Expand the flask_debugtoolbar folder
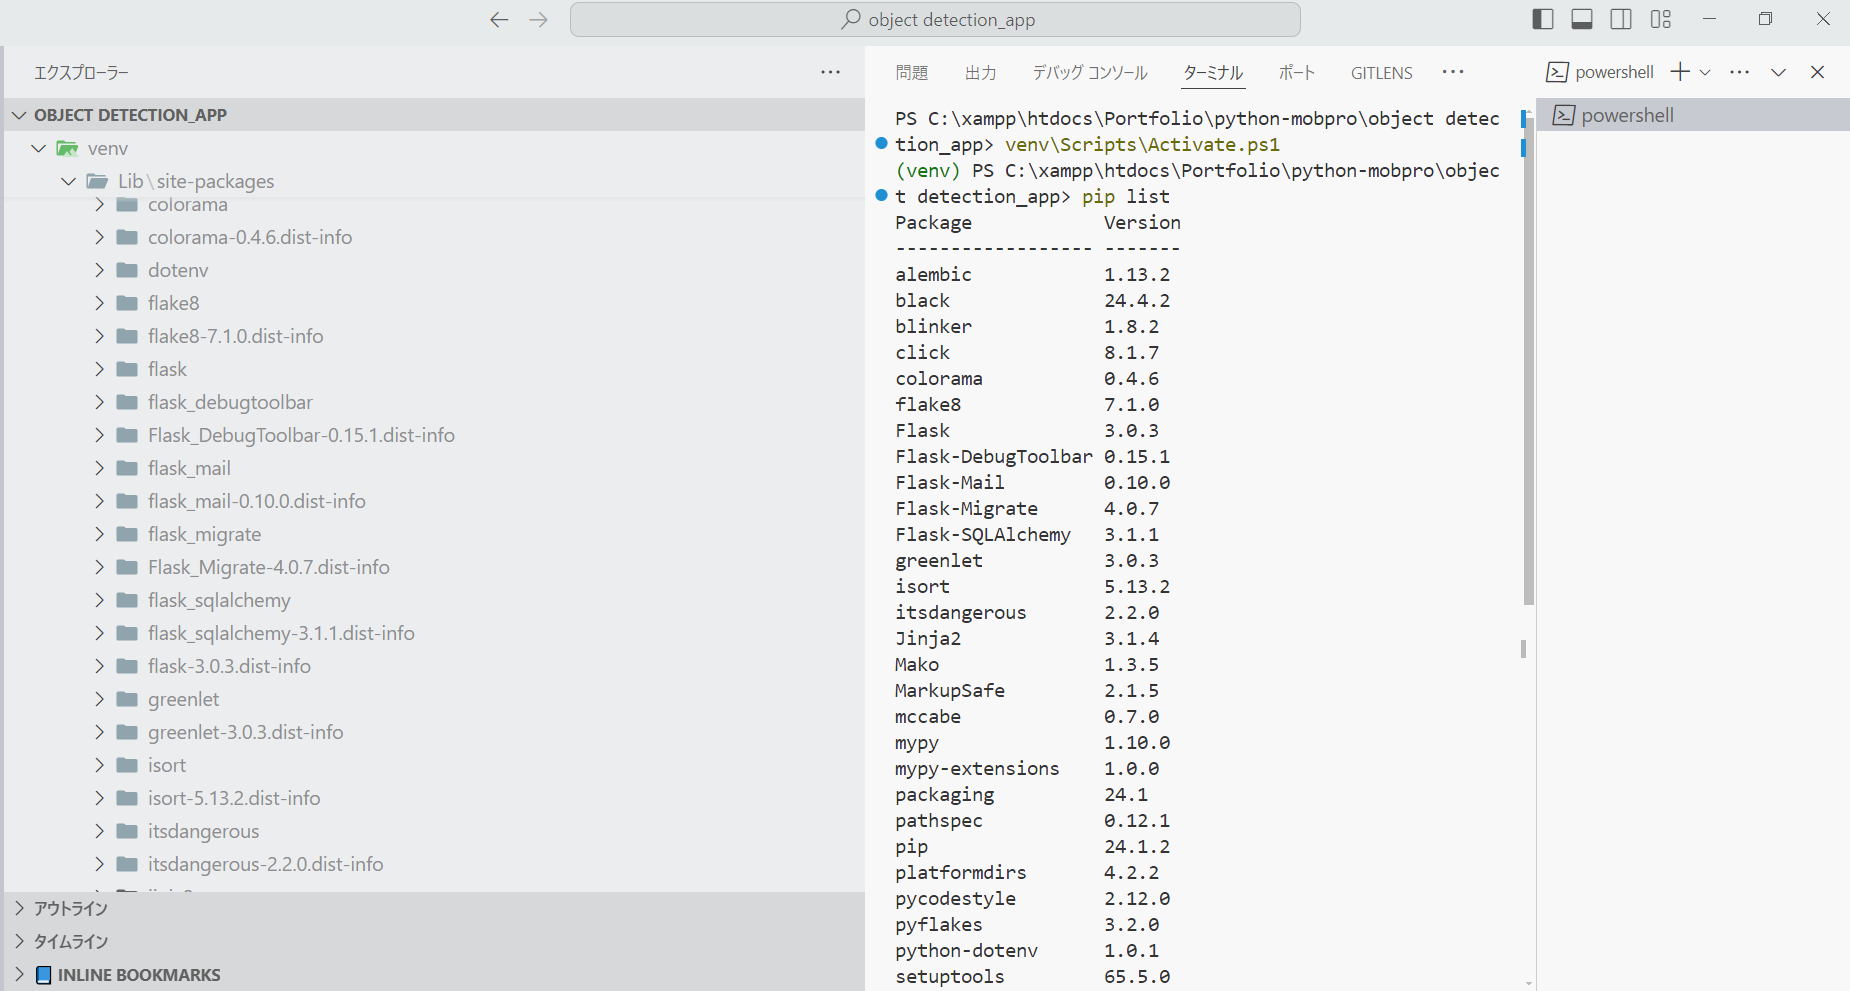 (x=99, y=402)
